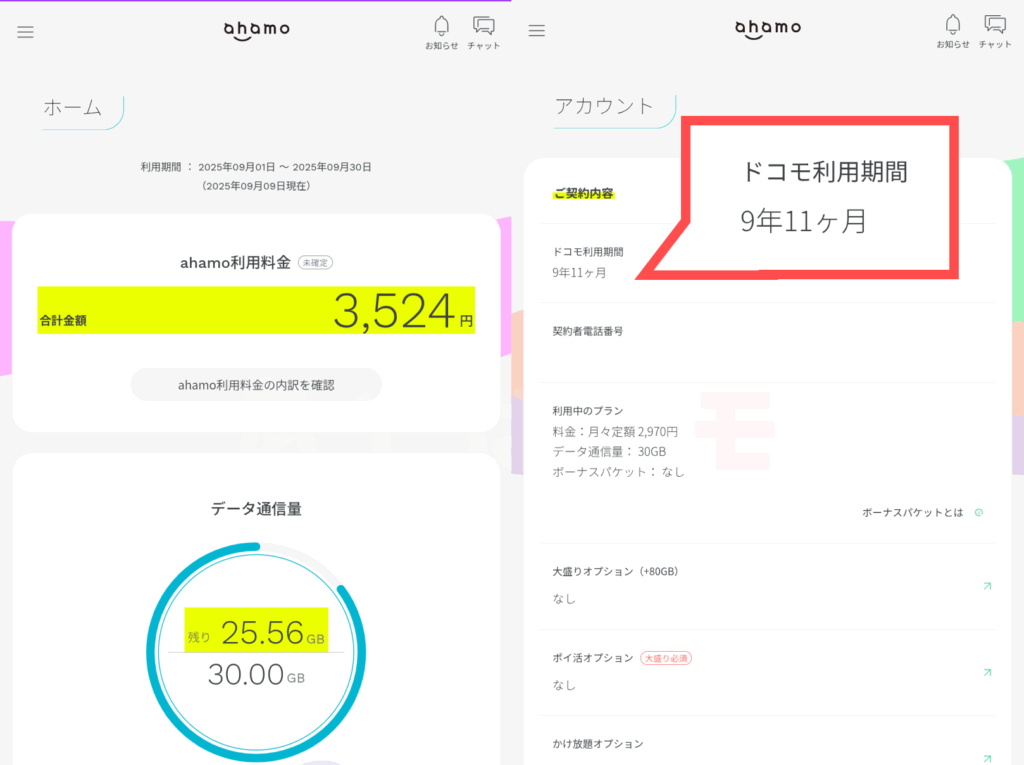The width and height of the screenshot is (1024, 765).
Task: Click the 大盛り必須 badge
Action: click(666, 658)
